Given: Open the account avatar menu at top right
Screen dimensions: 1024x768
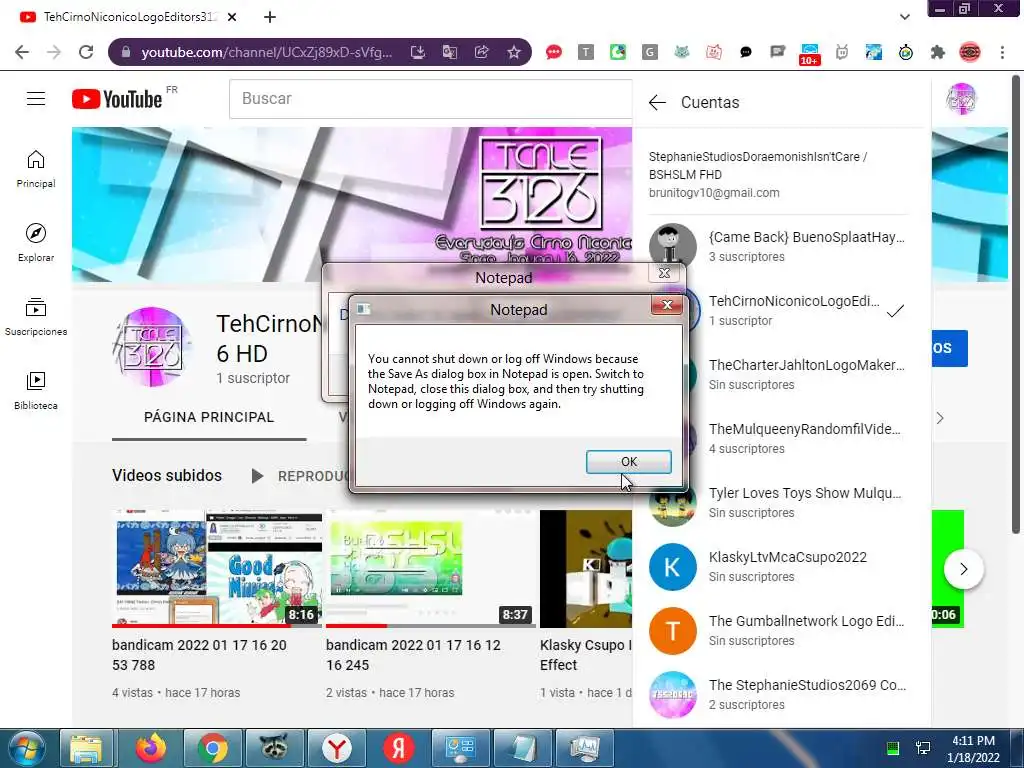Looking at the screenshot, I should click(x=961, y=99).
